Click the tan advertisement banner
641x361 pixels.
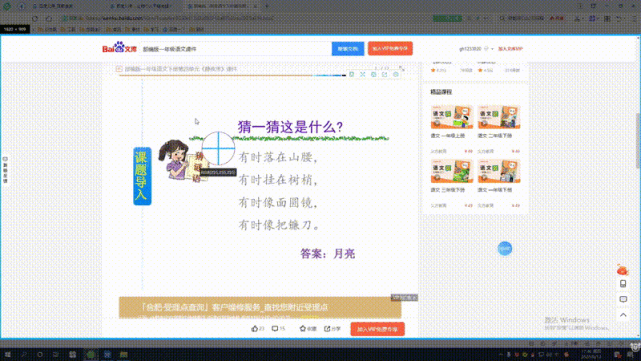[260, 307]
